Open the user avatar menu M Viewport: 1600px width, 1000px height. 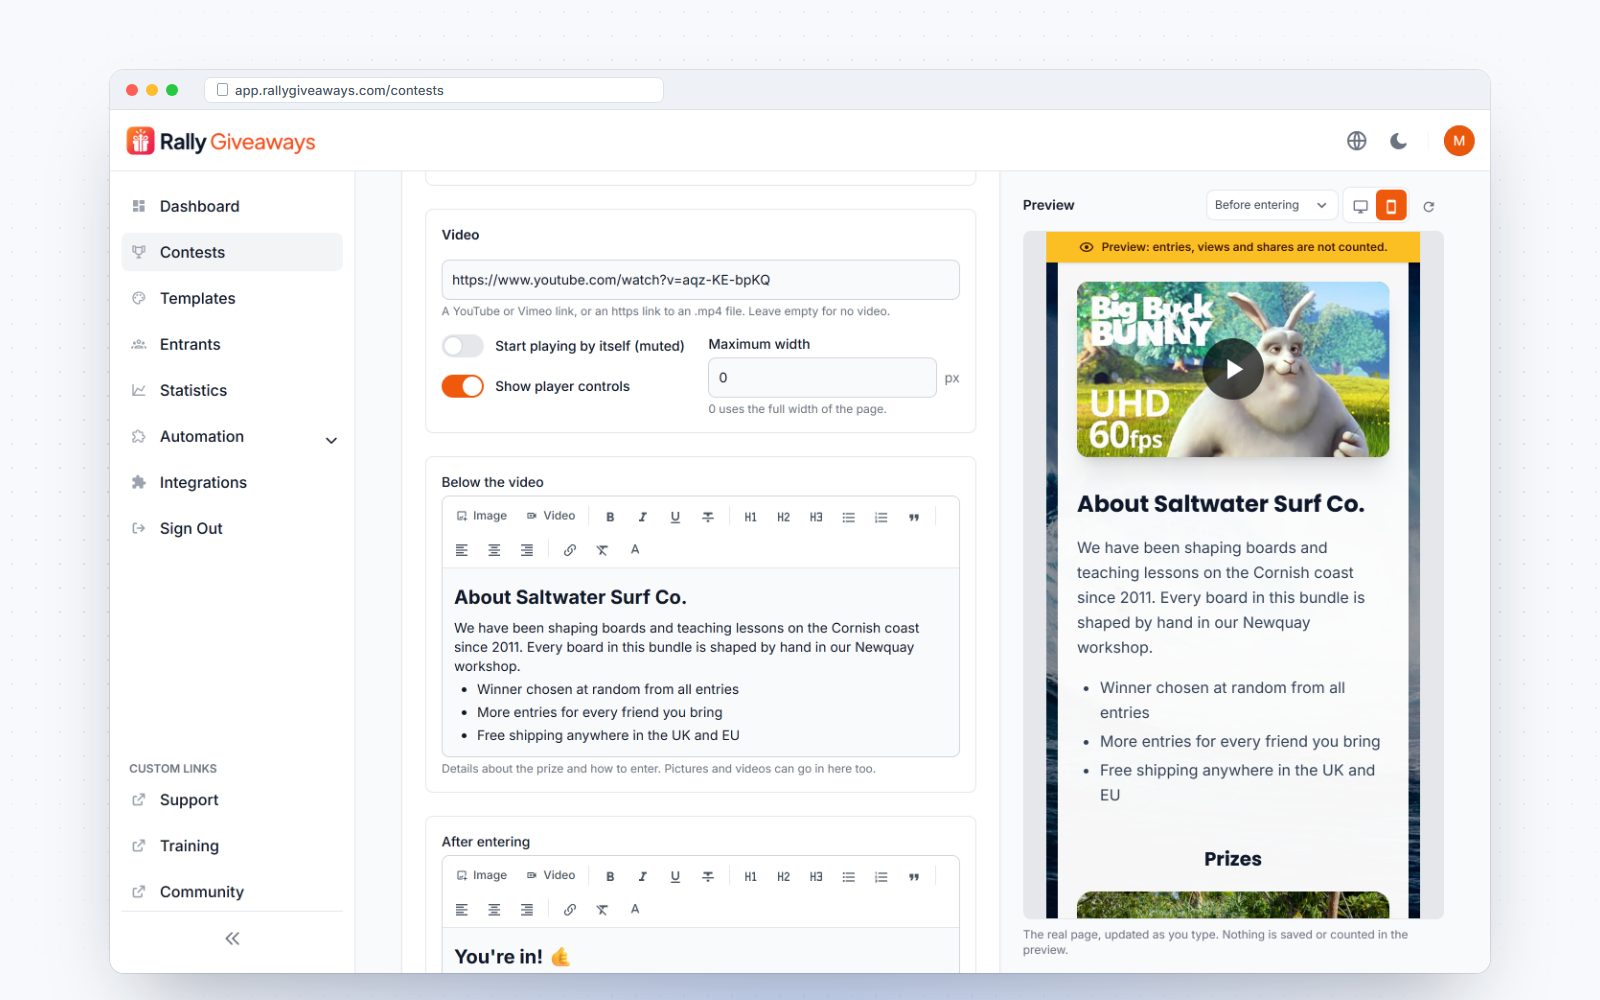[1459, 141]
